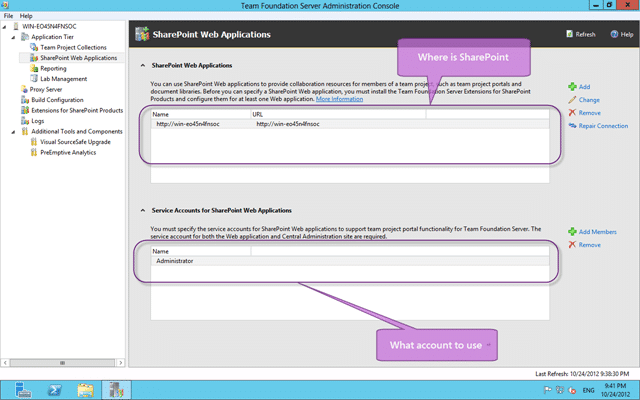Click Name column header in service accounts
Image resolution: width=640 pixels, height=400 pixels.
(x=201, y=251)
